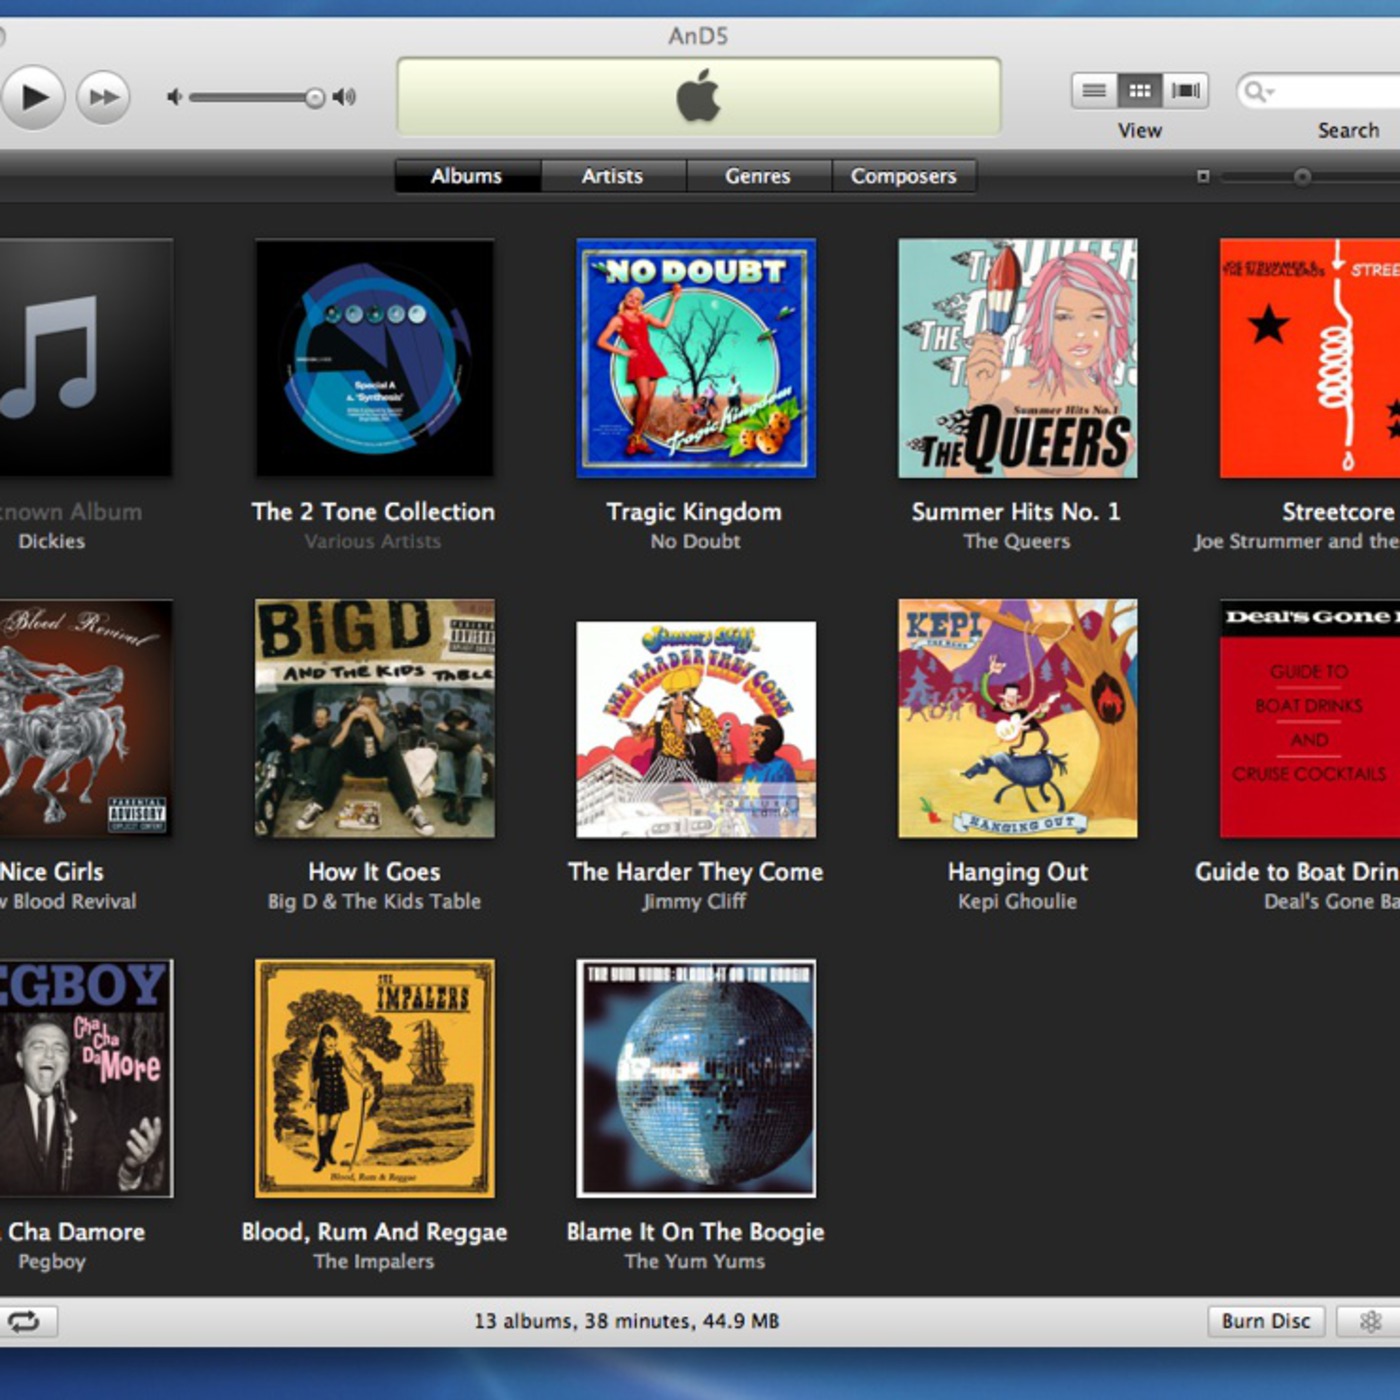Screen dimensions: 1400x1400
Task: Open Blame It On The Boogie album
Action: pyautogui.click(x=696, y=1078)
